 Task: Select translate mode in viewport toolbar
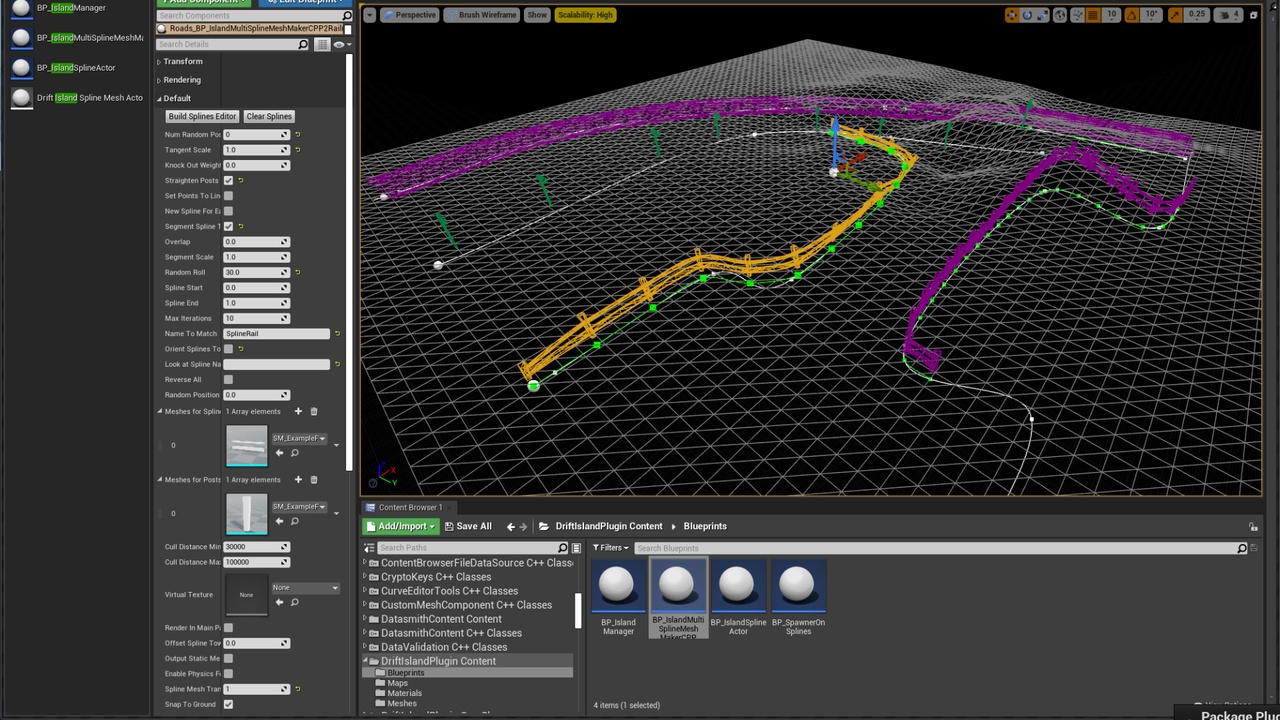tap(1011, 15)
